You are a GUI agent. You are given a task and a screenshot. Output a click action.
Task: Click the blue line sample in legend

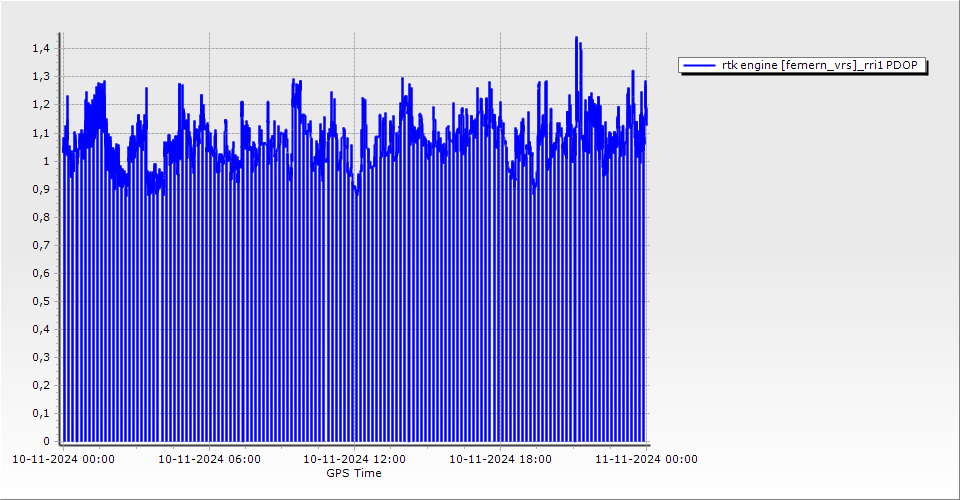click(700, 65)
